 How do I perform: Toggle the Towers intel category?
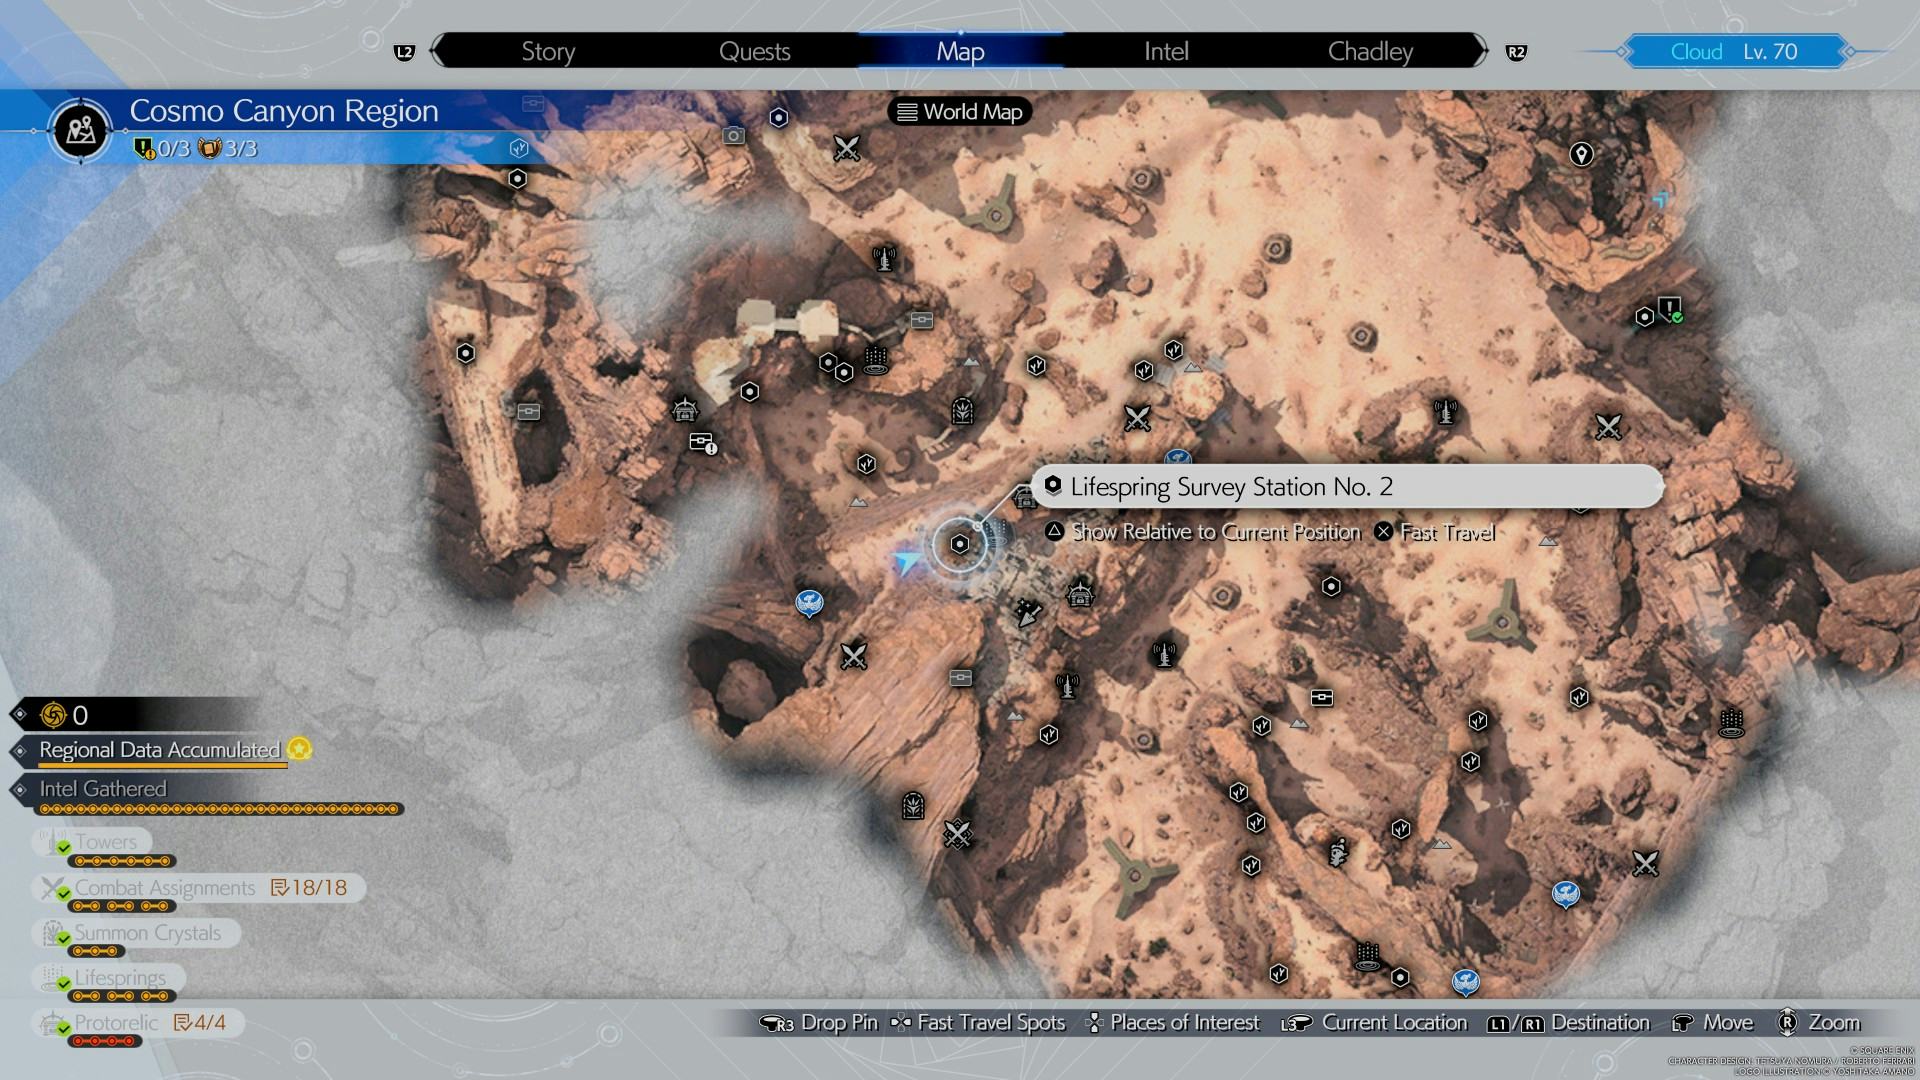point(92,842)
